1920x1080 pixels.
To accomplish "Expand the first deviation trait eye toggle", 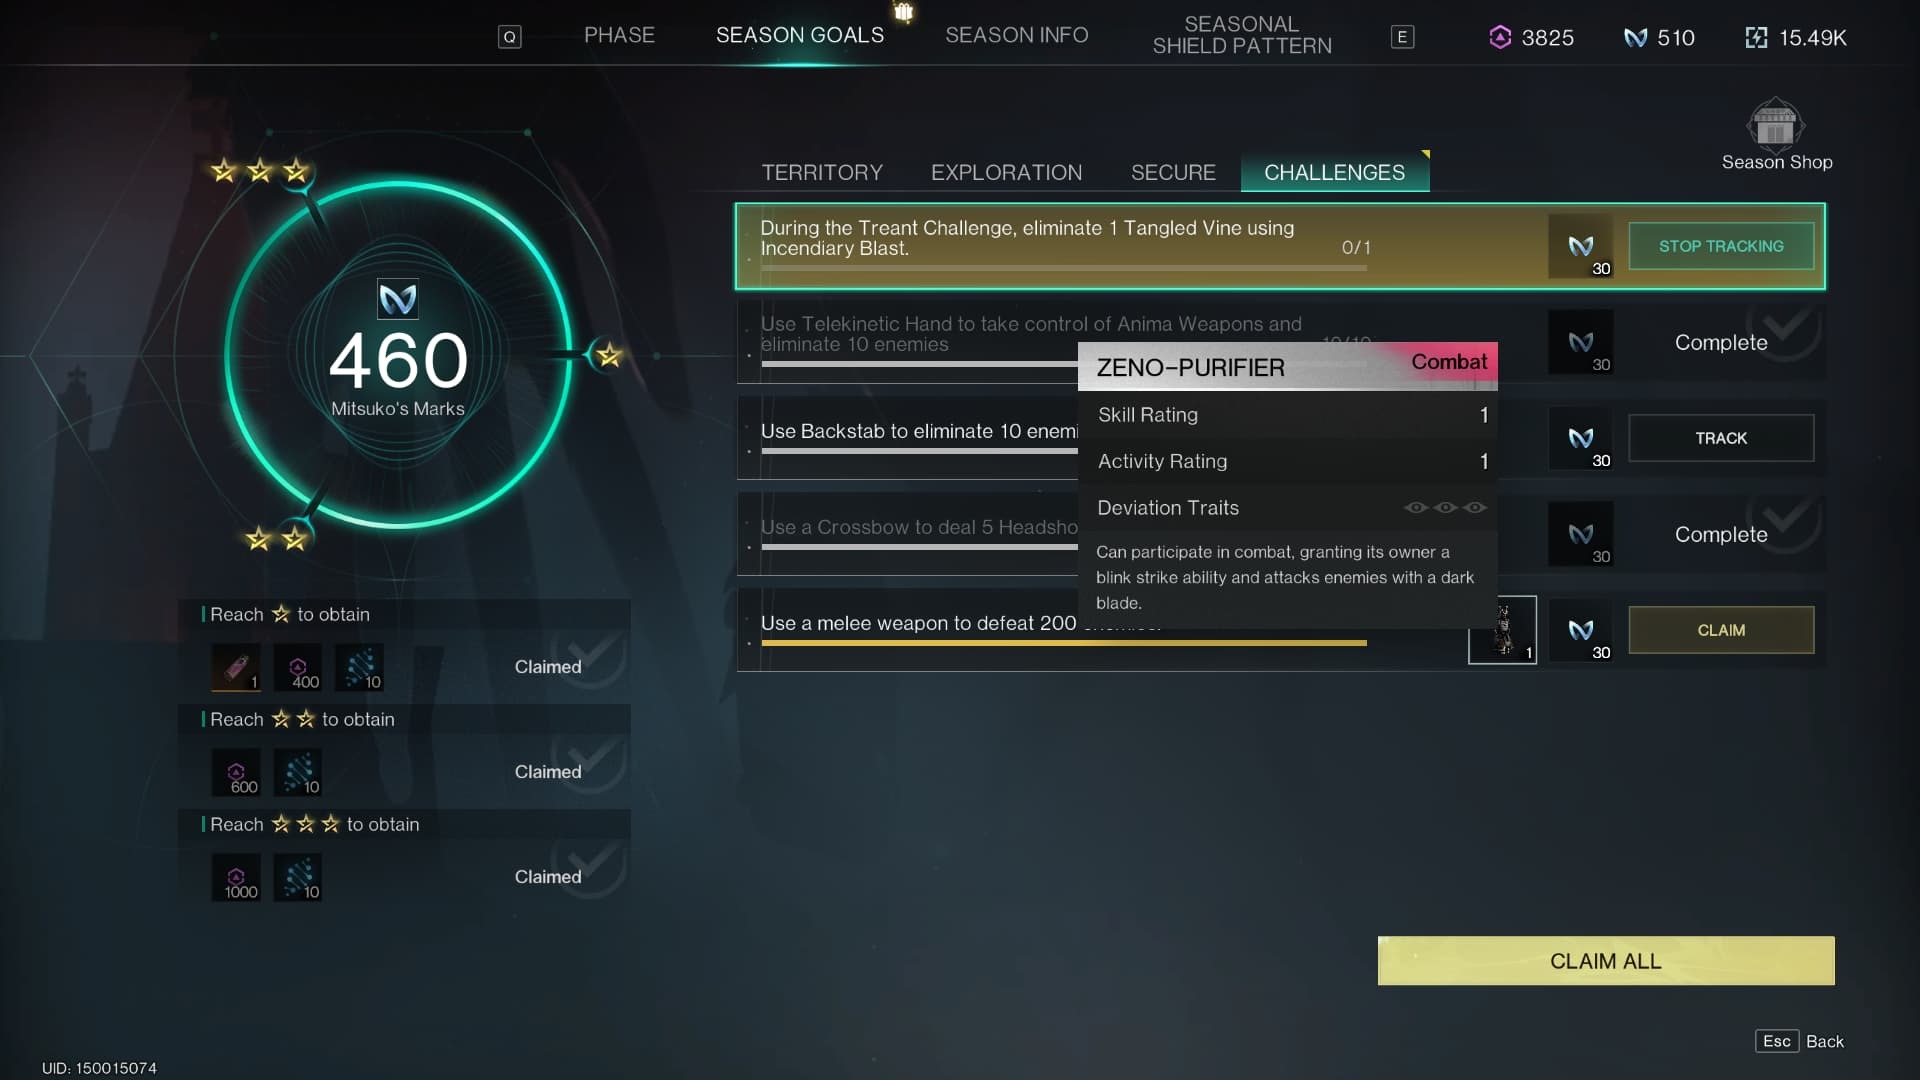I will 1412,508.
